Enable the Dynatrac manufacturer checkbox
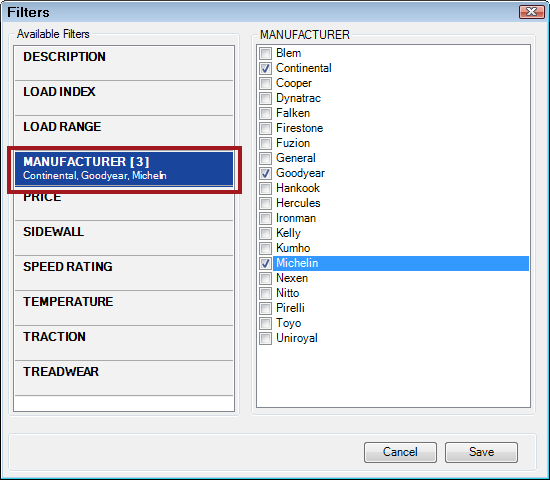The width and height of the screenshot is (550, 480). point(266,98)
